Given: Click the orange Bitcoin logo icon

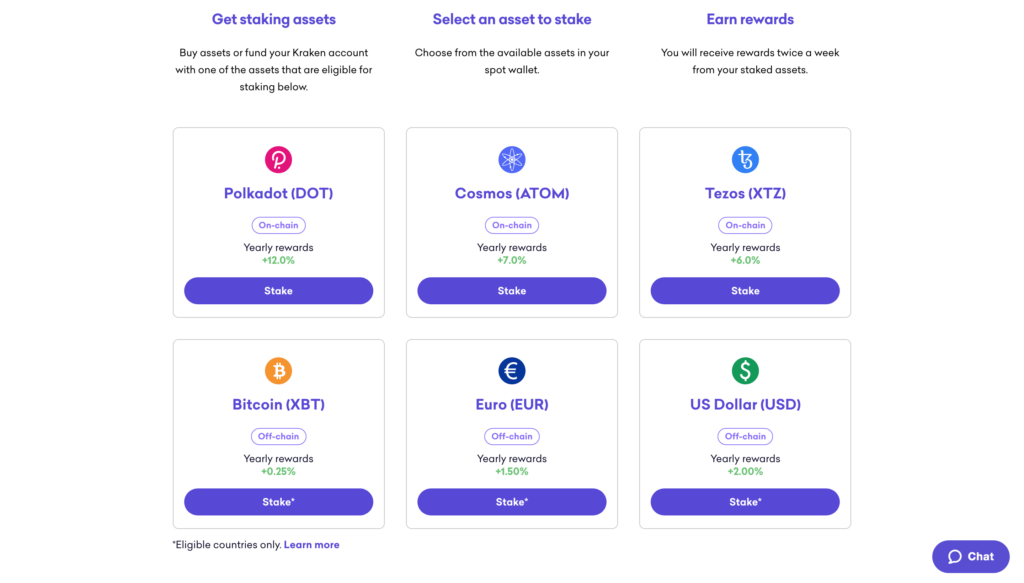Looking at the screenshot, I should point(278,371).
